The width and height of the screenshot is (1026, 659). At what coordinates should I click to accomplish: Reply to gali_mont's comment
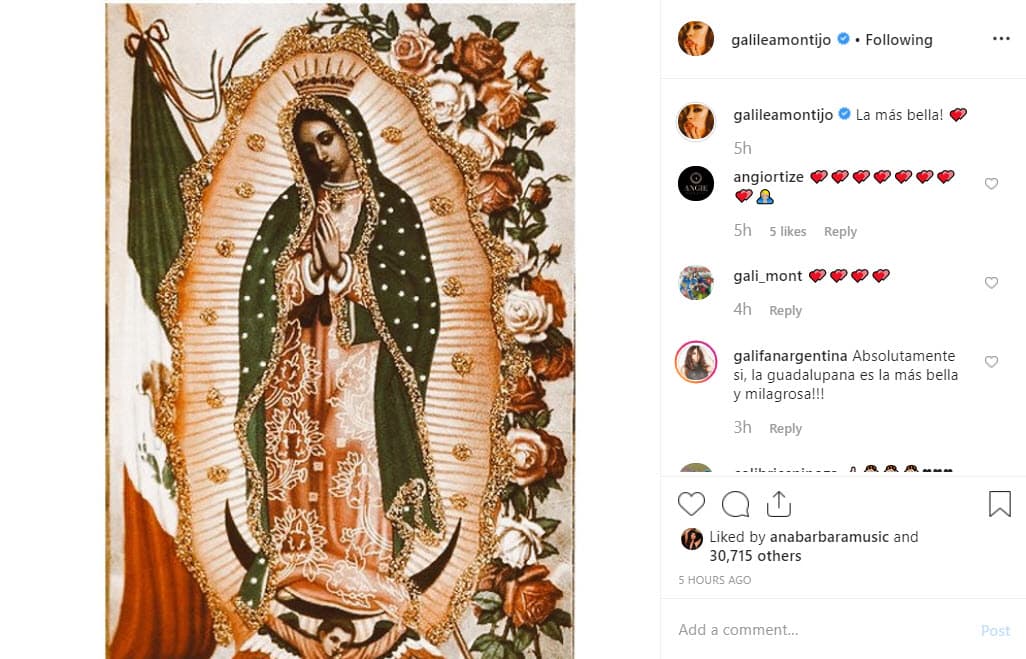click(785, 310)
